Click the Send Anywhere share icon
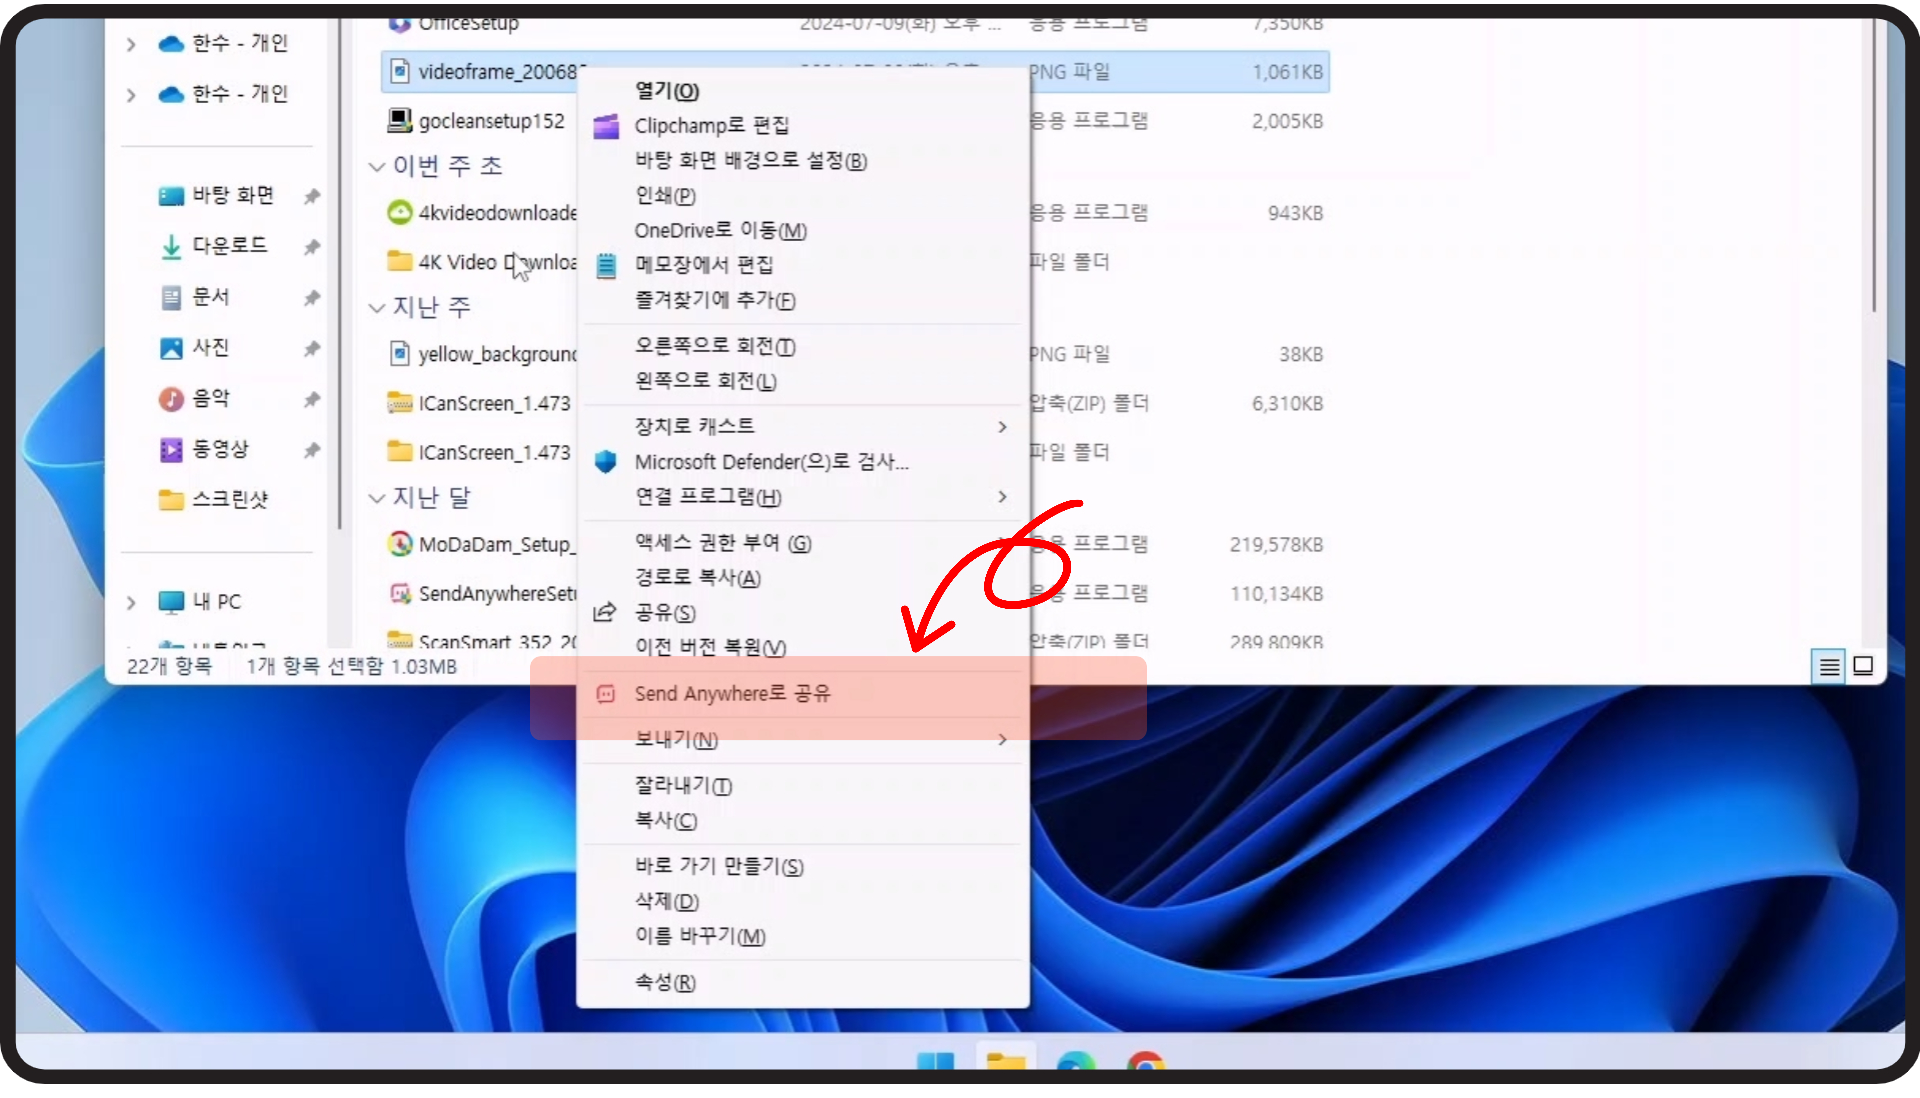This screenshot has width=1920, height=1098. pyautogui.click(x=606, y=694)
